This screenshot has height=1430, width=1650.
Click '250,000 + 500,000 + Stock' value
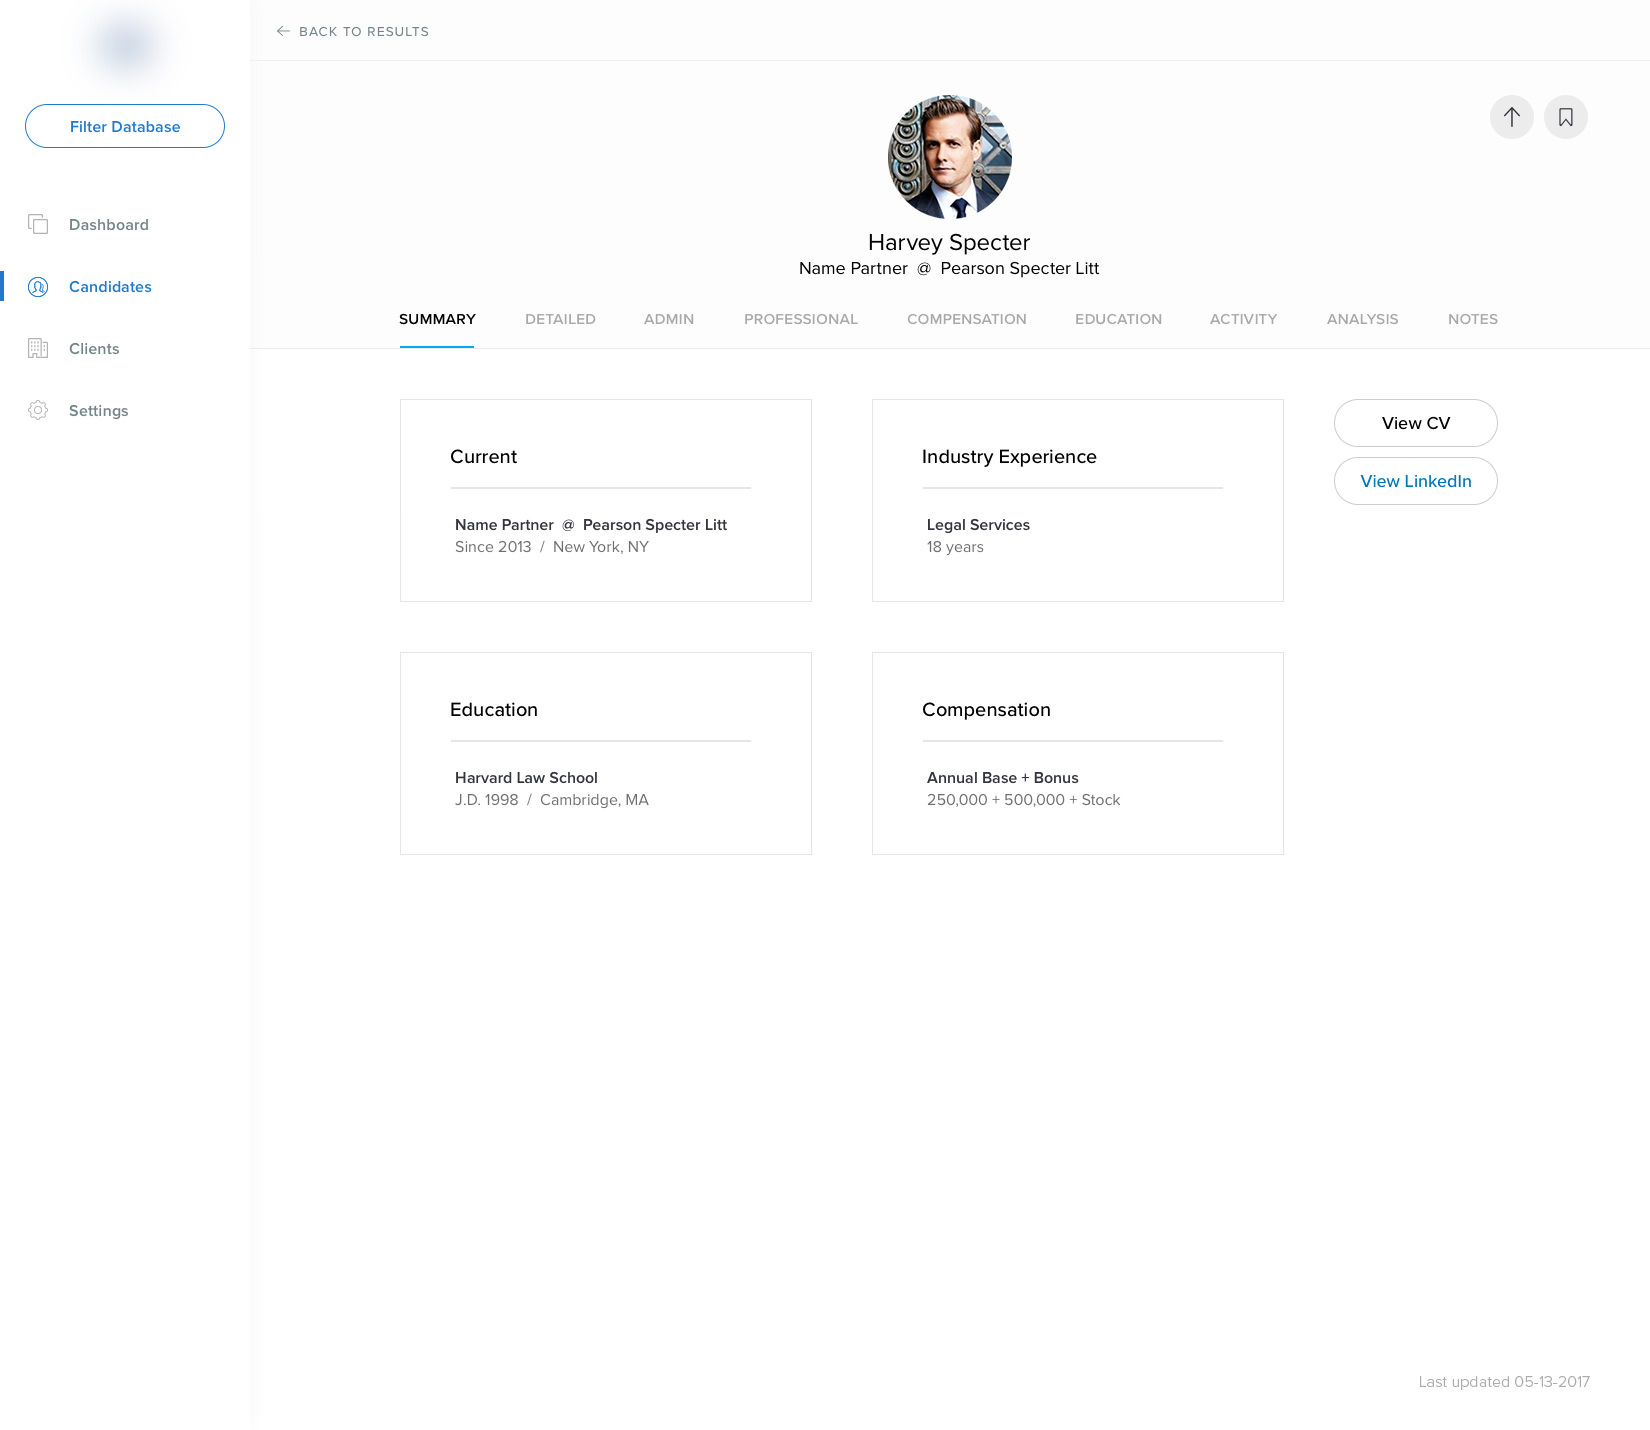pos(1023,800)
